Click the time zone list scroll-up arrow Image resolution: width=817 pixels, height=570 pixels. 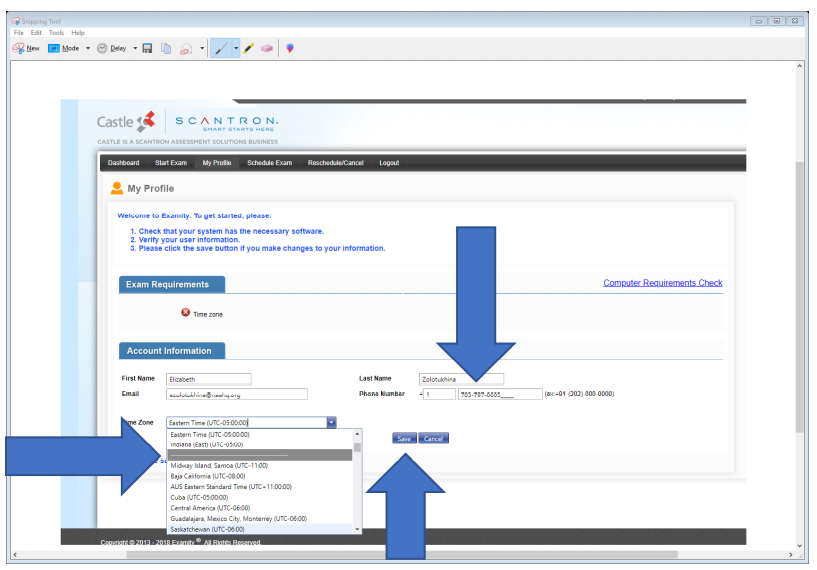357,434
